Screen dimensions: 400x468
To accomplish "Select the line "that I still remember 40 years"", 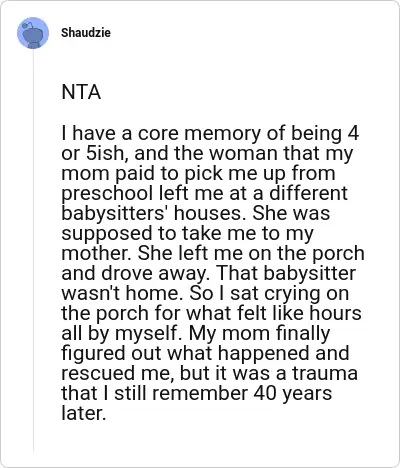I will tap(197, 393).
